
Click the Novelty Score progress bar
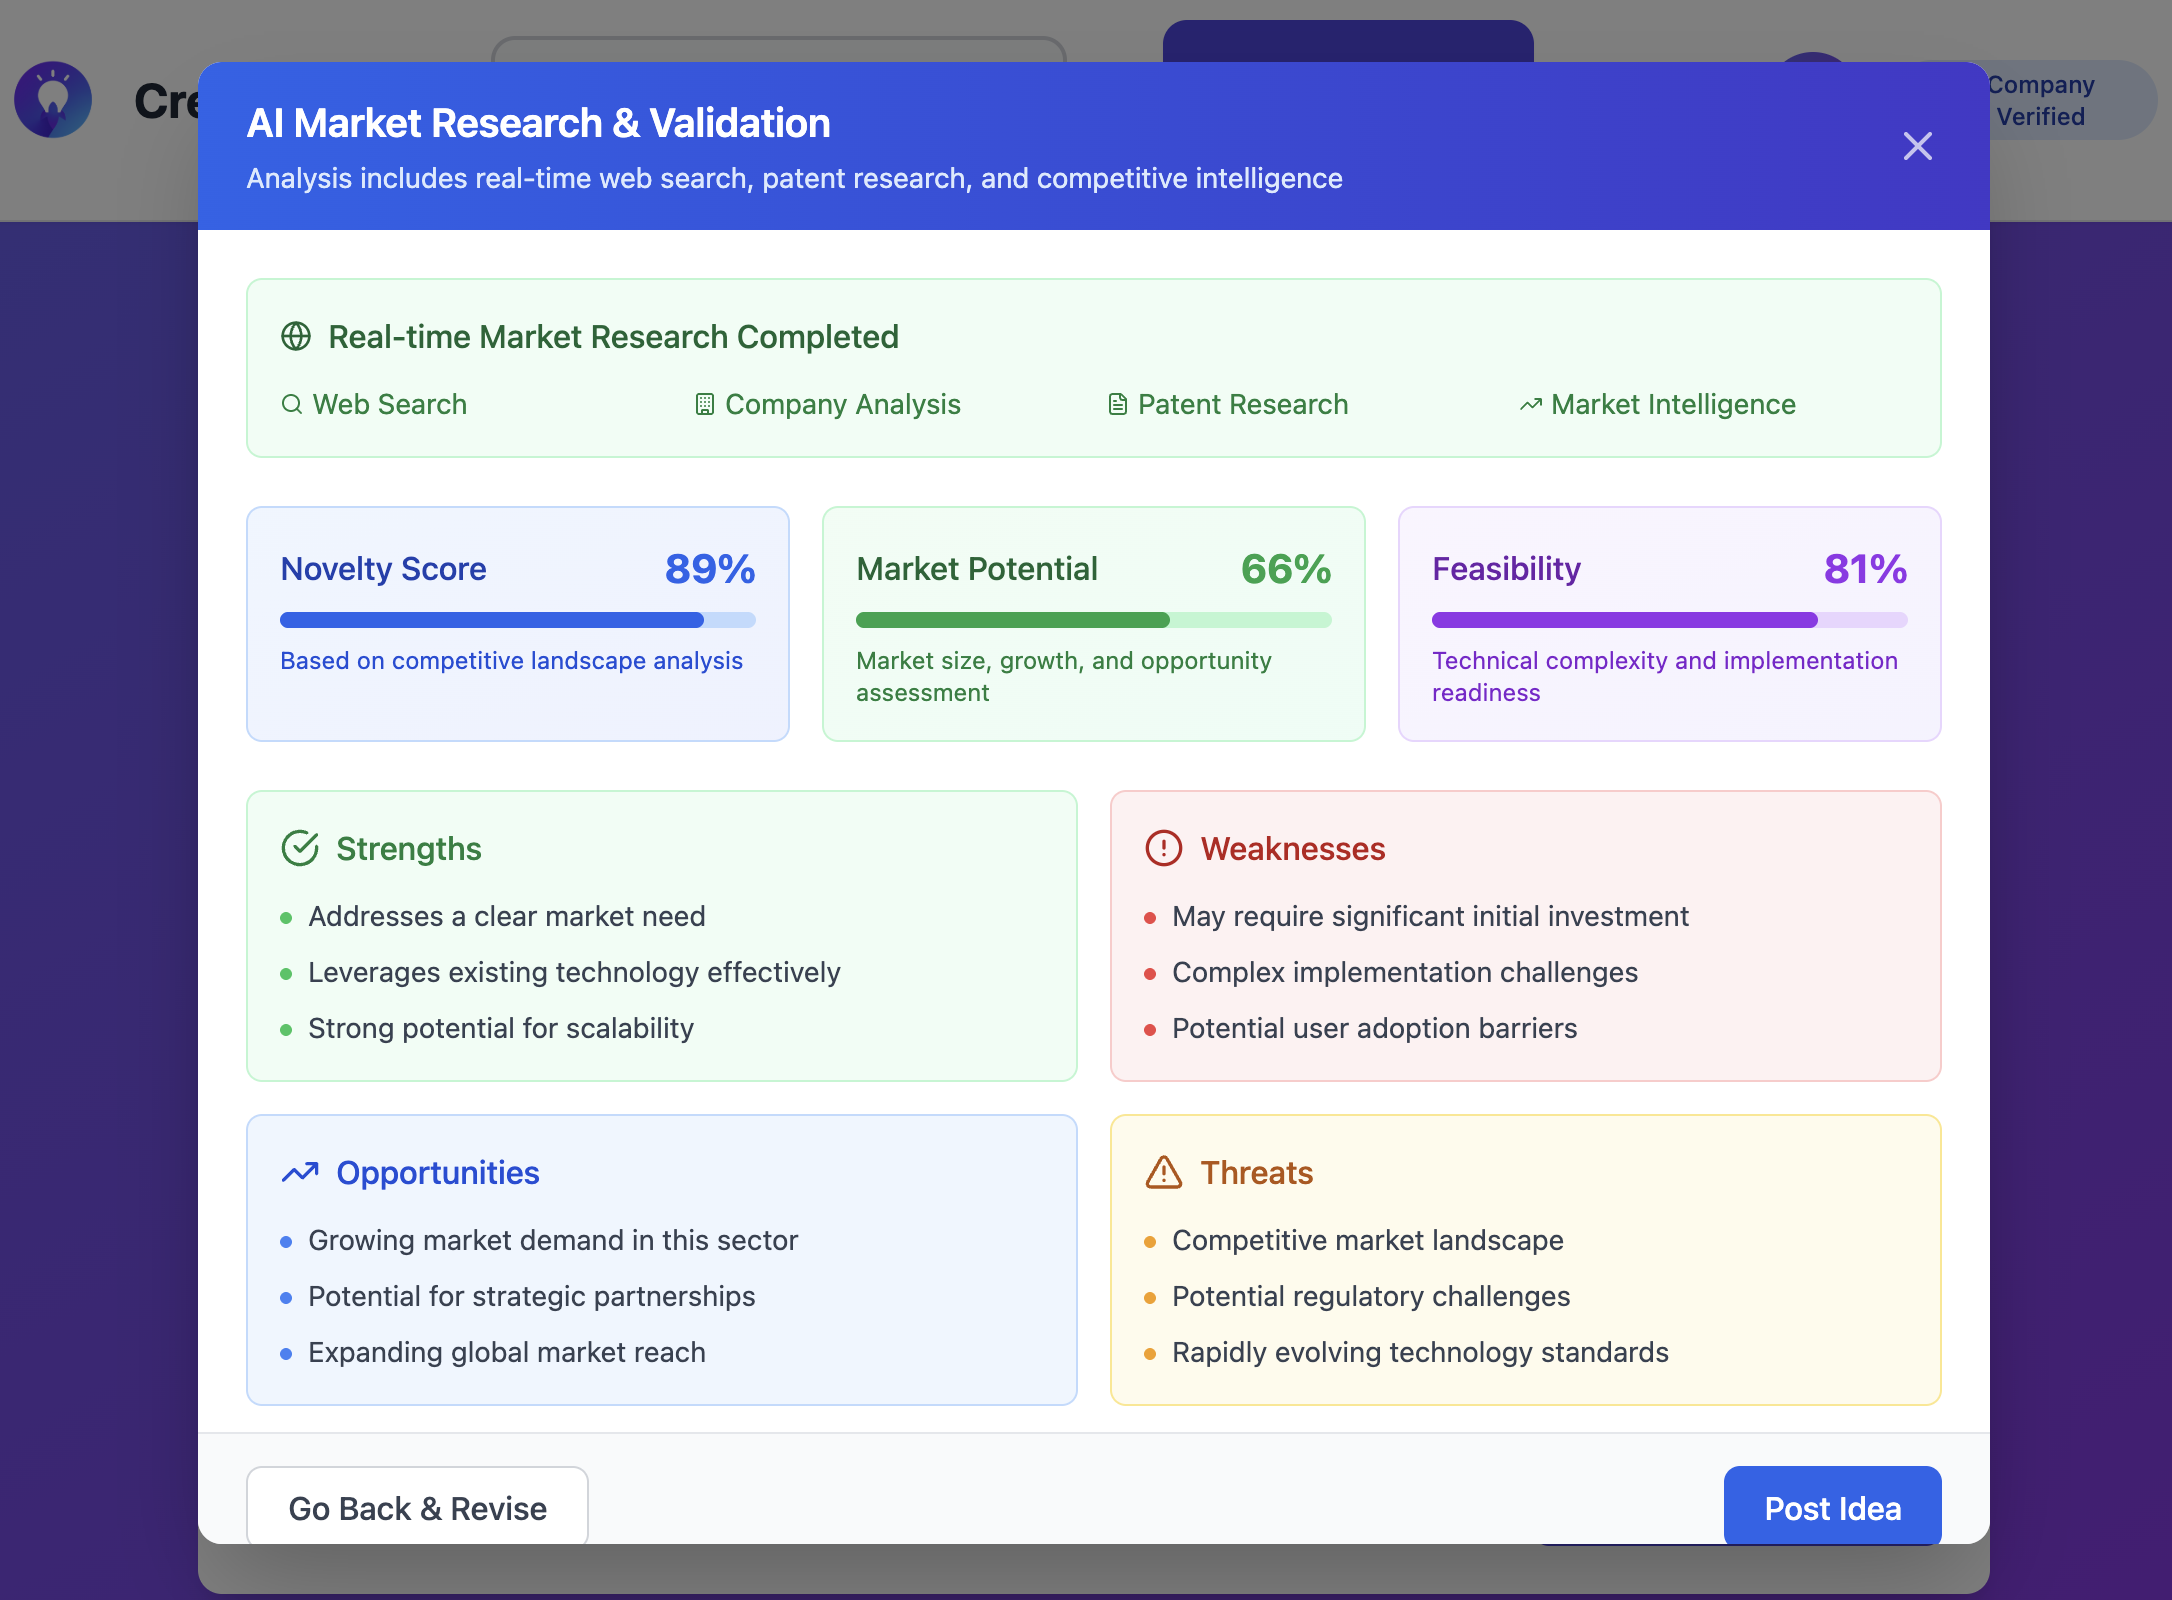pos(517,620)
